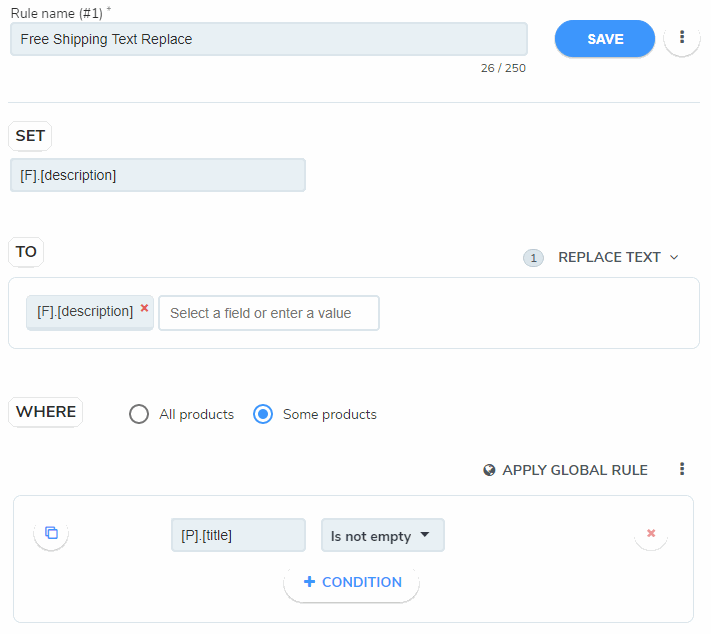Screen dimensions: 711x634
Task: Remove the [F].[description] tag with red x
Action: (x=144, y=308)
